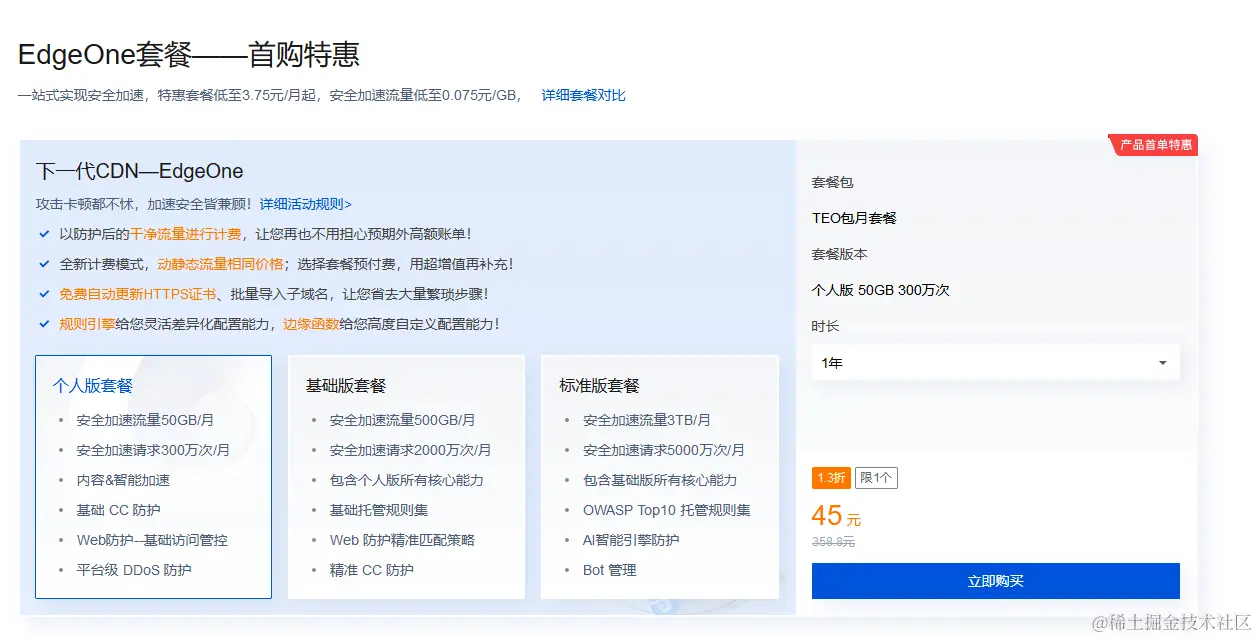Click the 下一代CDN—EdgeOne title
This screenshot has height=639, width=1258.
pos(139,171)
